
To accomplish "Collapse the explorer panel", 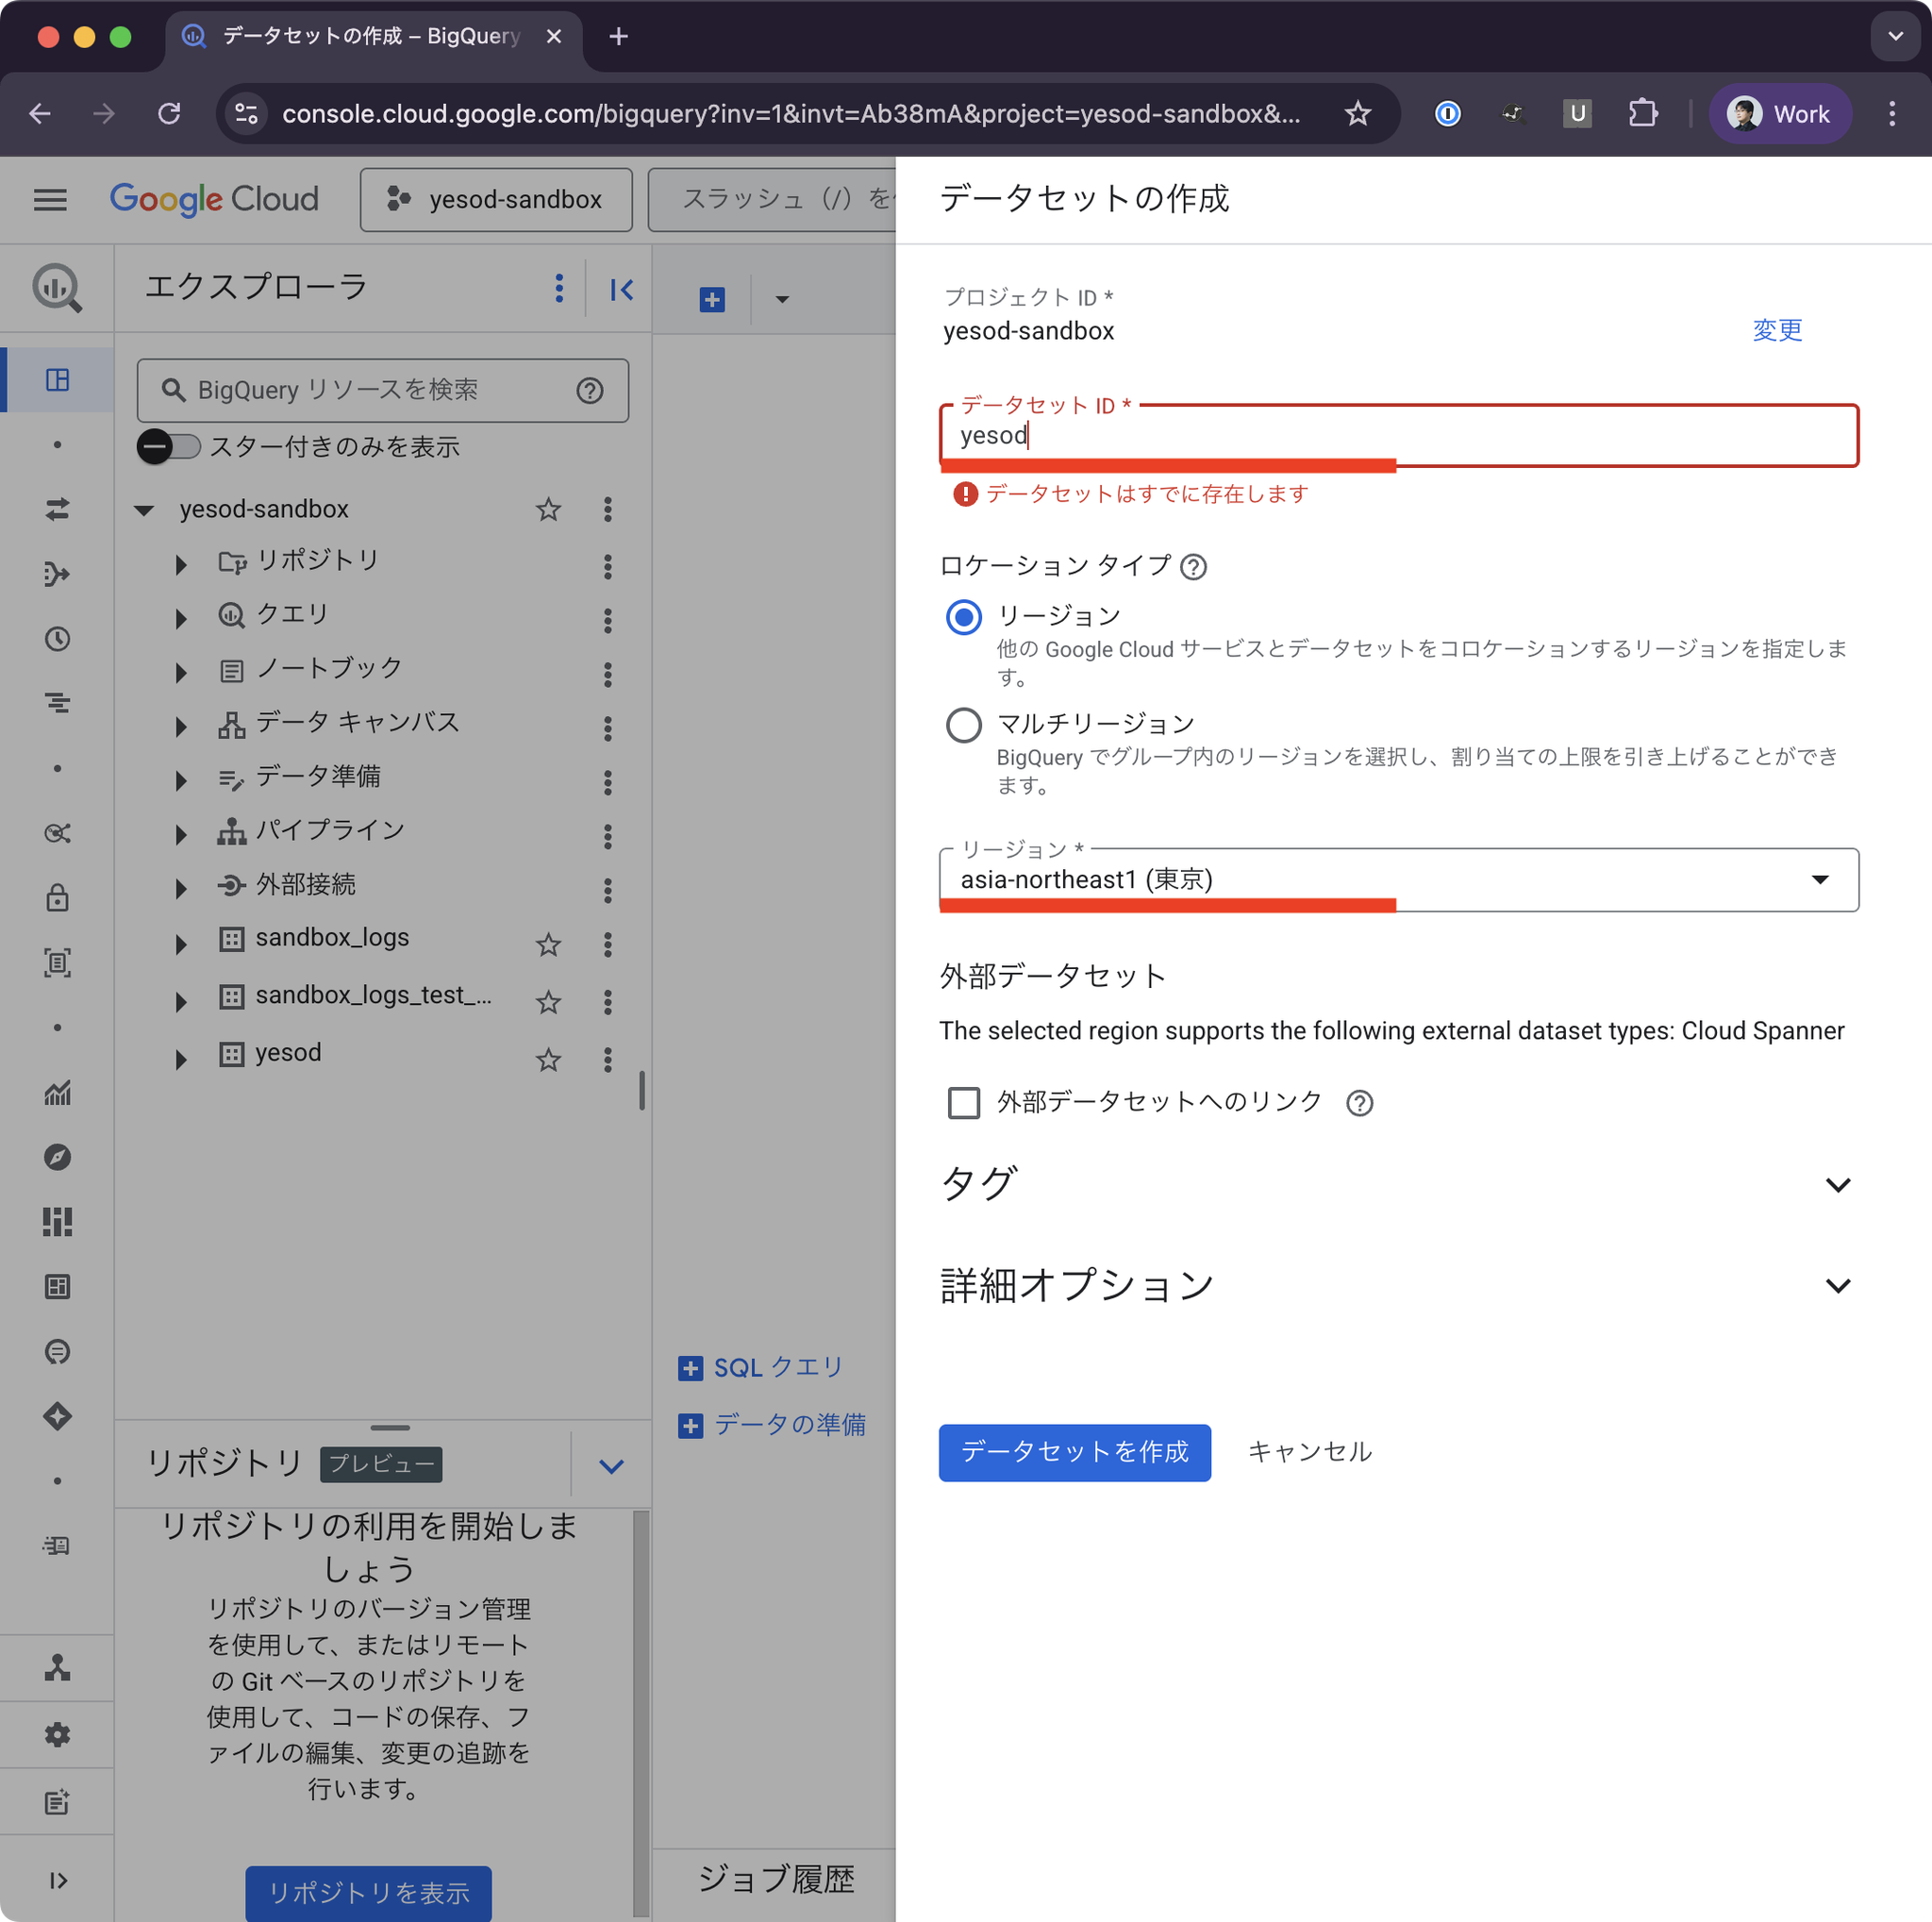I will tap(621, 290).
